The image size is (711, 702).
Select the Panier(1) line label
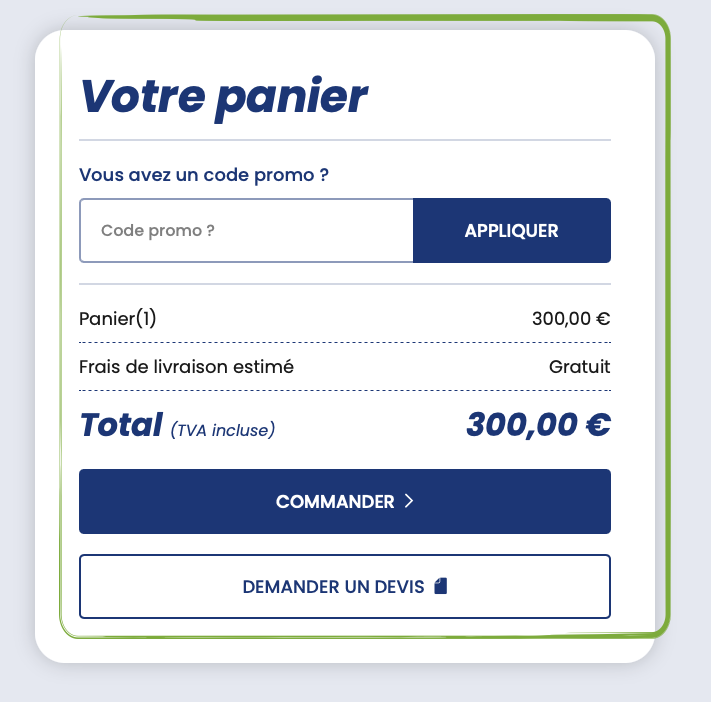coord(118,319)
